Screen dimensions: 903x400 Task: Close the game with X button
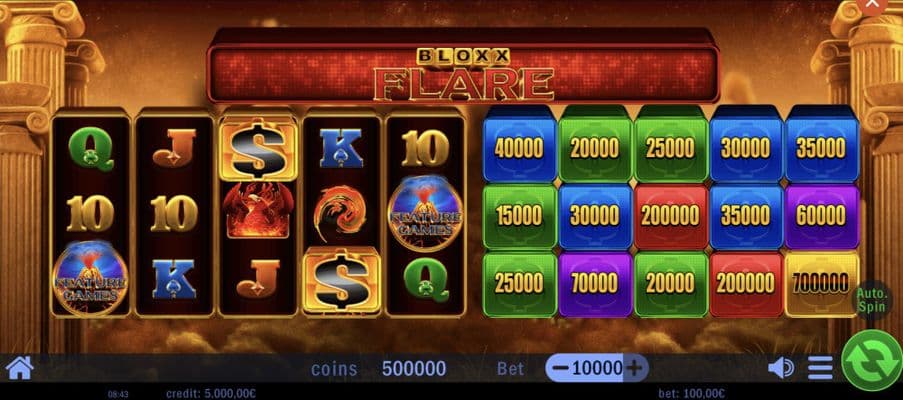point(872,5)
